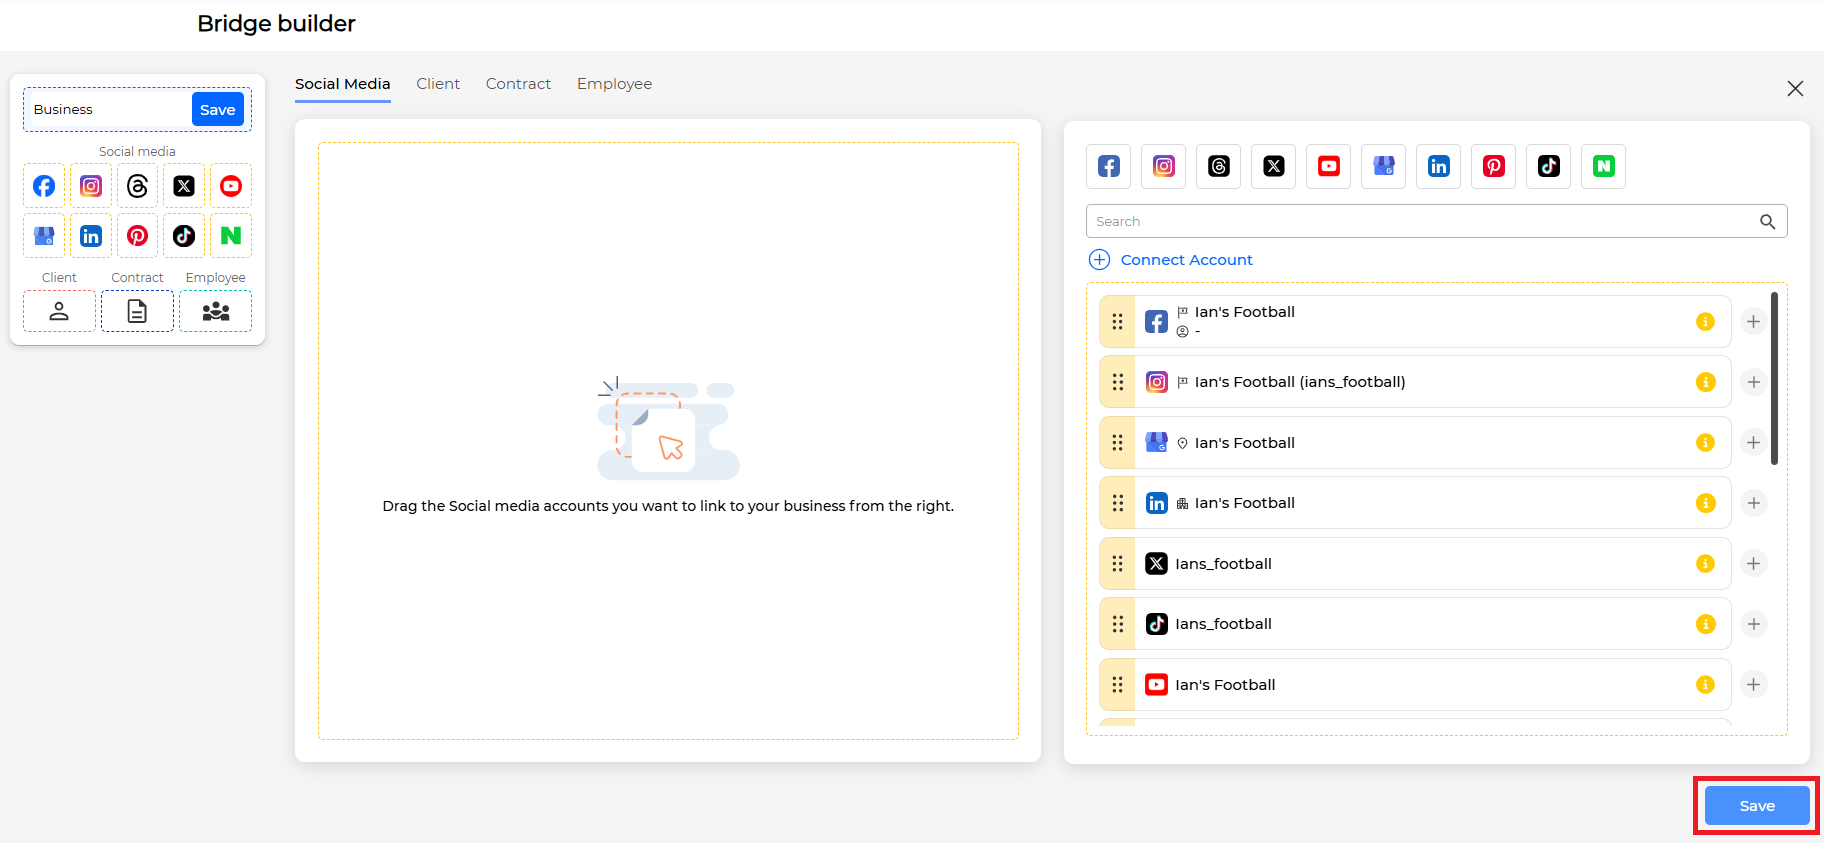Add LinkedIn Ian's Football account with plus

point(1753,503)
